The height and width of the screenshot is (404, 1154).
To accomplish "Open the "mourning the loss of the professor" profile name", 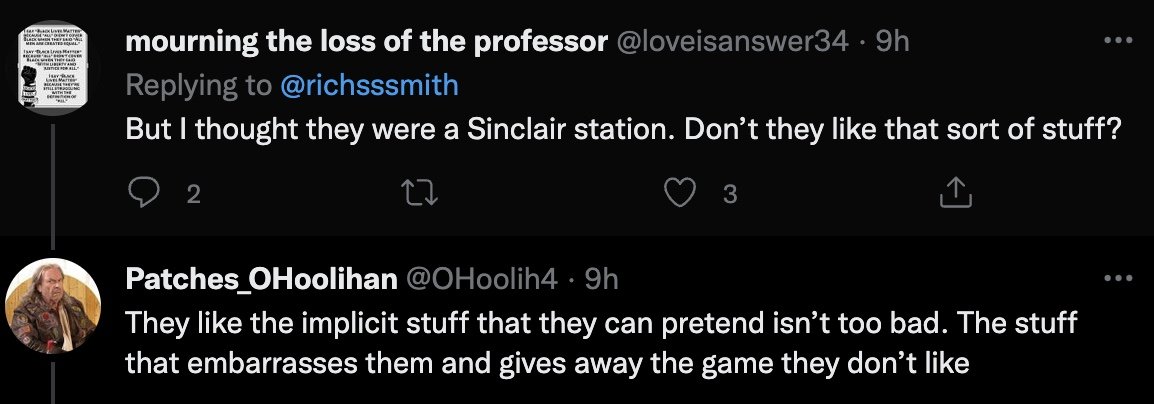I will pos(368,42).
